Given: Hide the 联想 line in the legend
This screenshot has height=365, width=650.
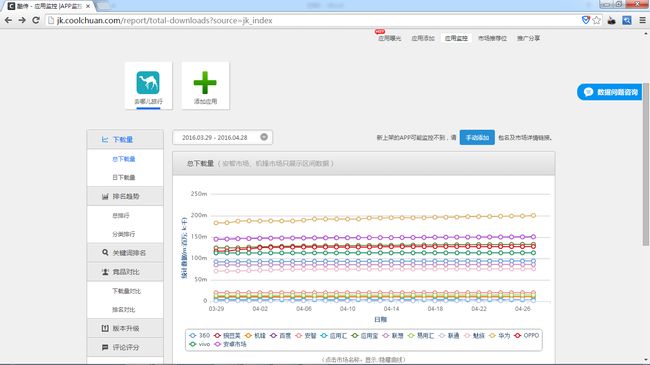Looking at the screenshot, I should [393, 335].
